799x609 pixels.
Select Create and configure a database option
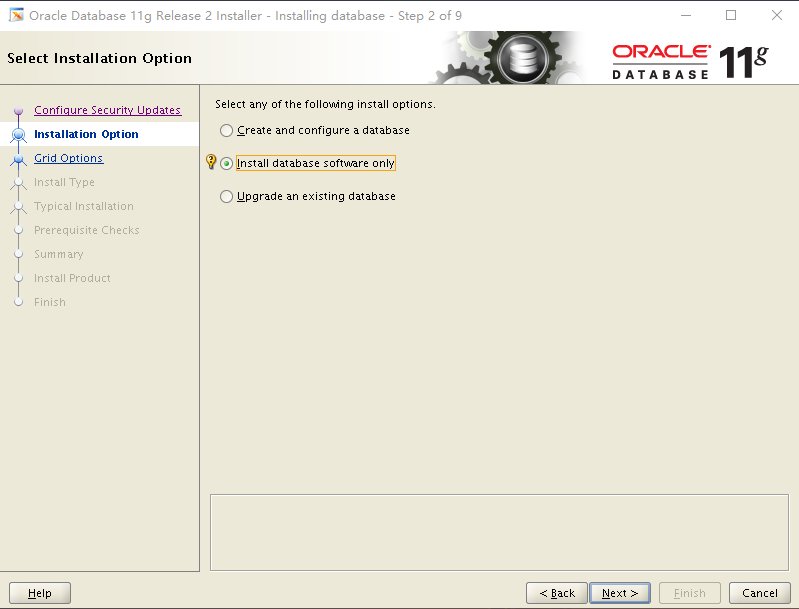(314, 130)
